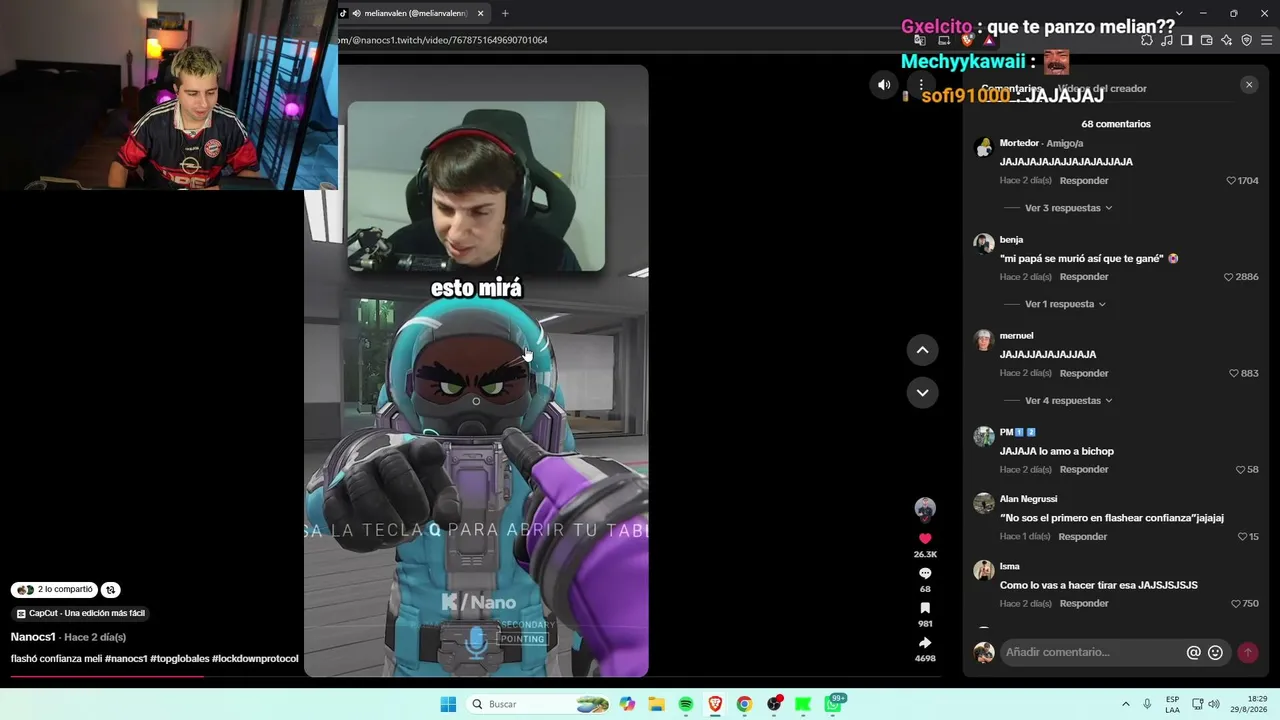
Task: Like mernuel's comment
Action: (x=1234, y=373)
